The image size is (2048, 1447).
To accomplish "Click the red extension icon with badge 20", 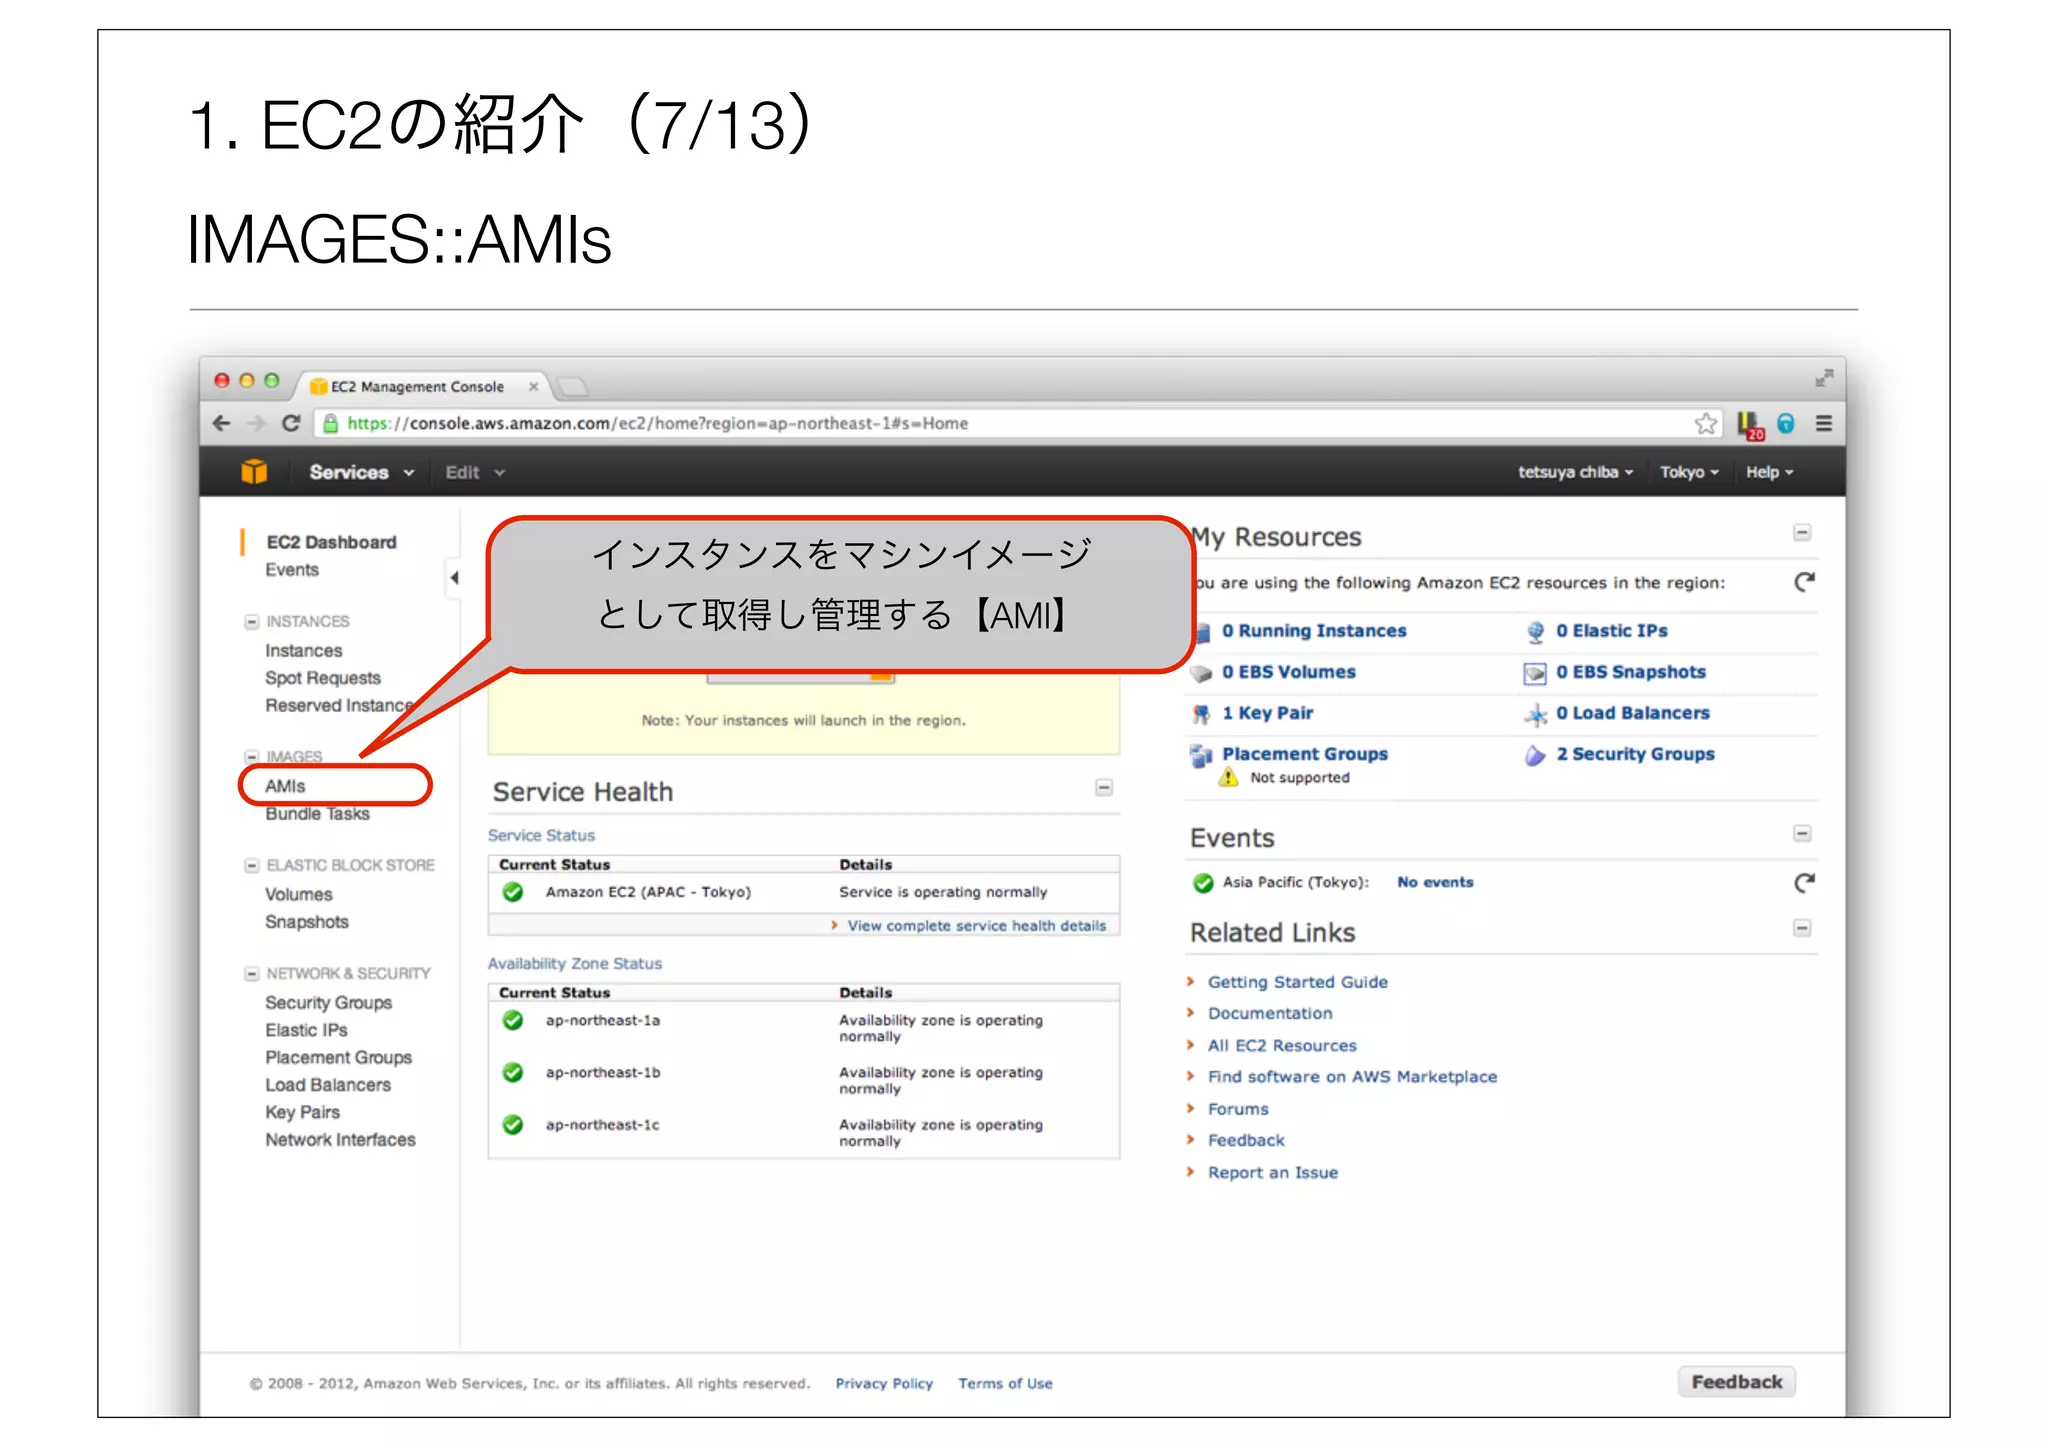I will point(1750,425).
